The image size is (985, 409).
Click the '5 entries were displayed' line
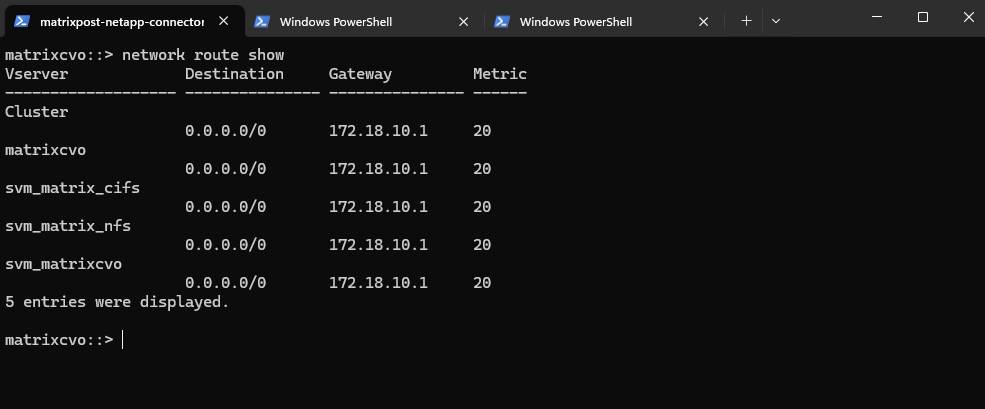[117, 302]
